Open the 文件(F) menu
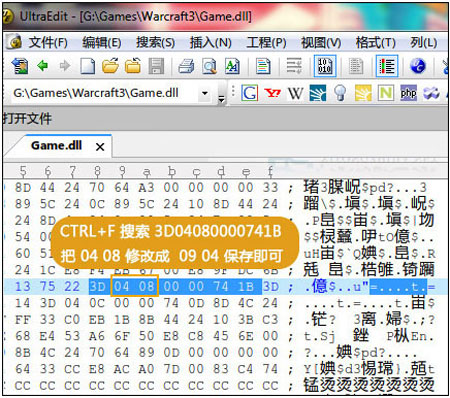 [48, 43]
